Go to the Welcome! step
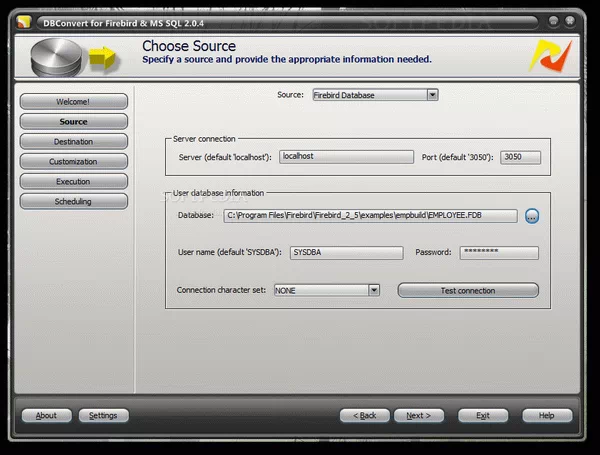This screenshot has height=455, width=600. pyautogui.click(x=73, y=101)
